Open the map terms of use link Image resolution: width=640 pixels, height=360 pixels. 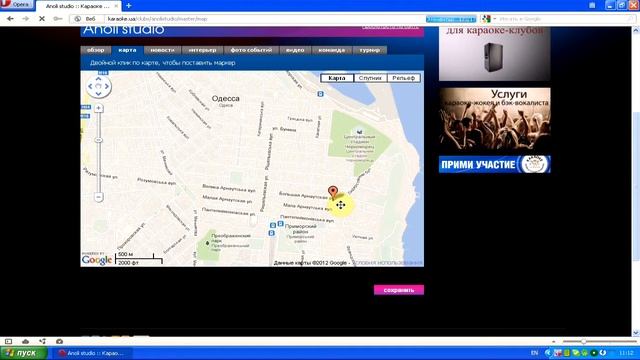click(387, 263)
